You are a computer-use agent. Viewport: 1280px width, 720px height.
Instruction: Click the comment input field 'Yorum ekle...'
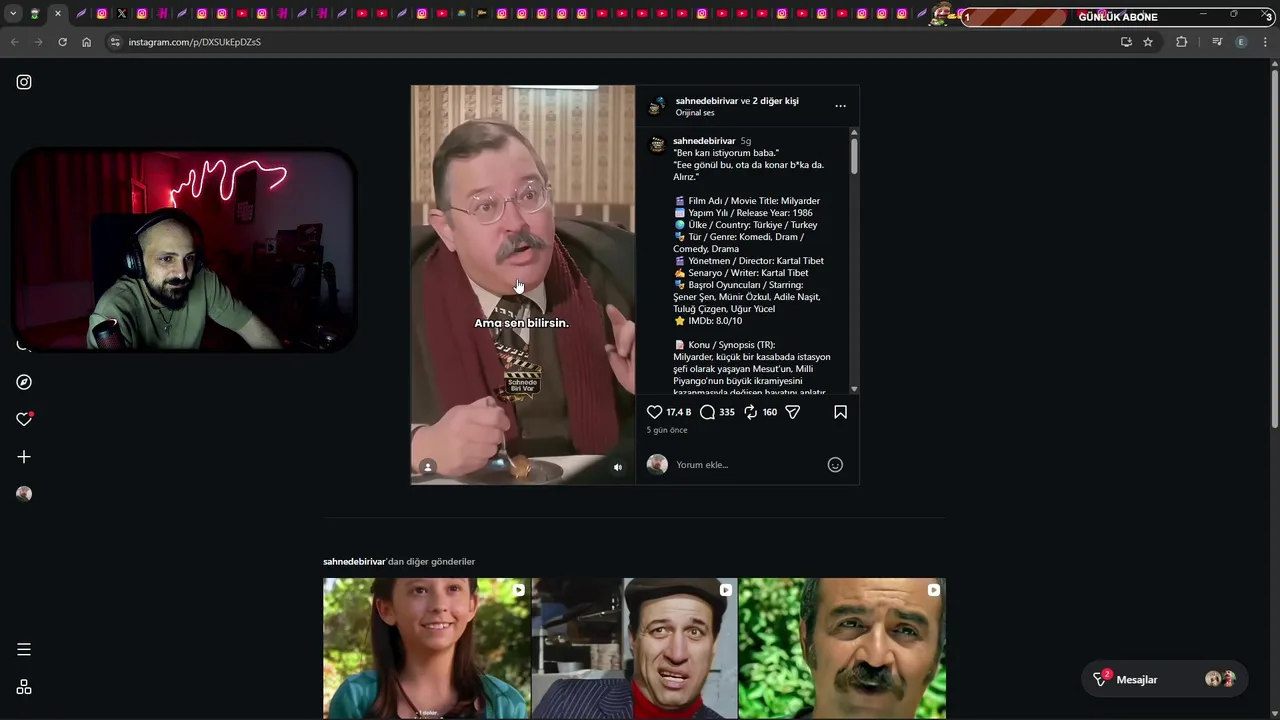point(748,465)
